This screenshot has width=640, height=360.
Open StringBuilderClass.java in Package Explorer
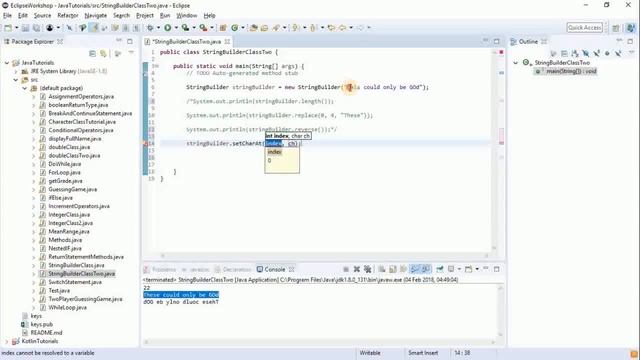click(76, 265)
